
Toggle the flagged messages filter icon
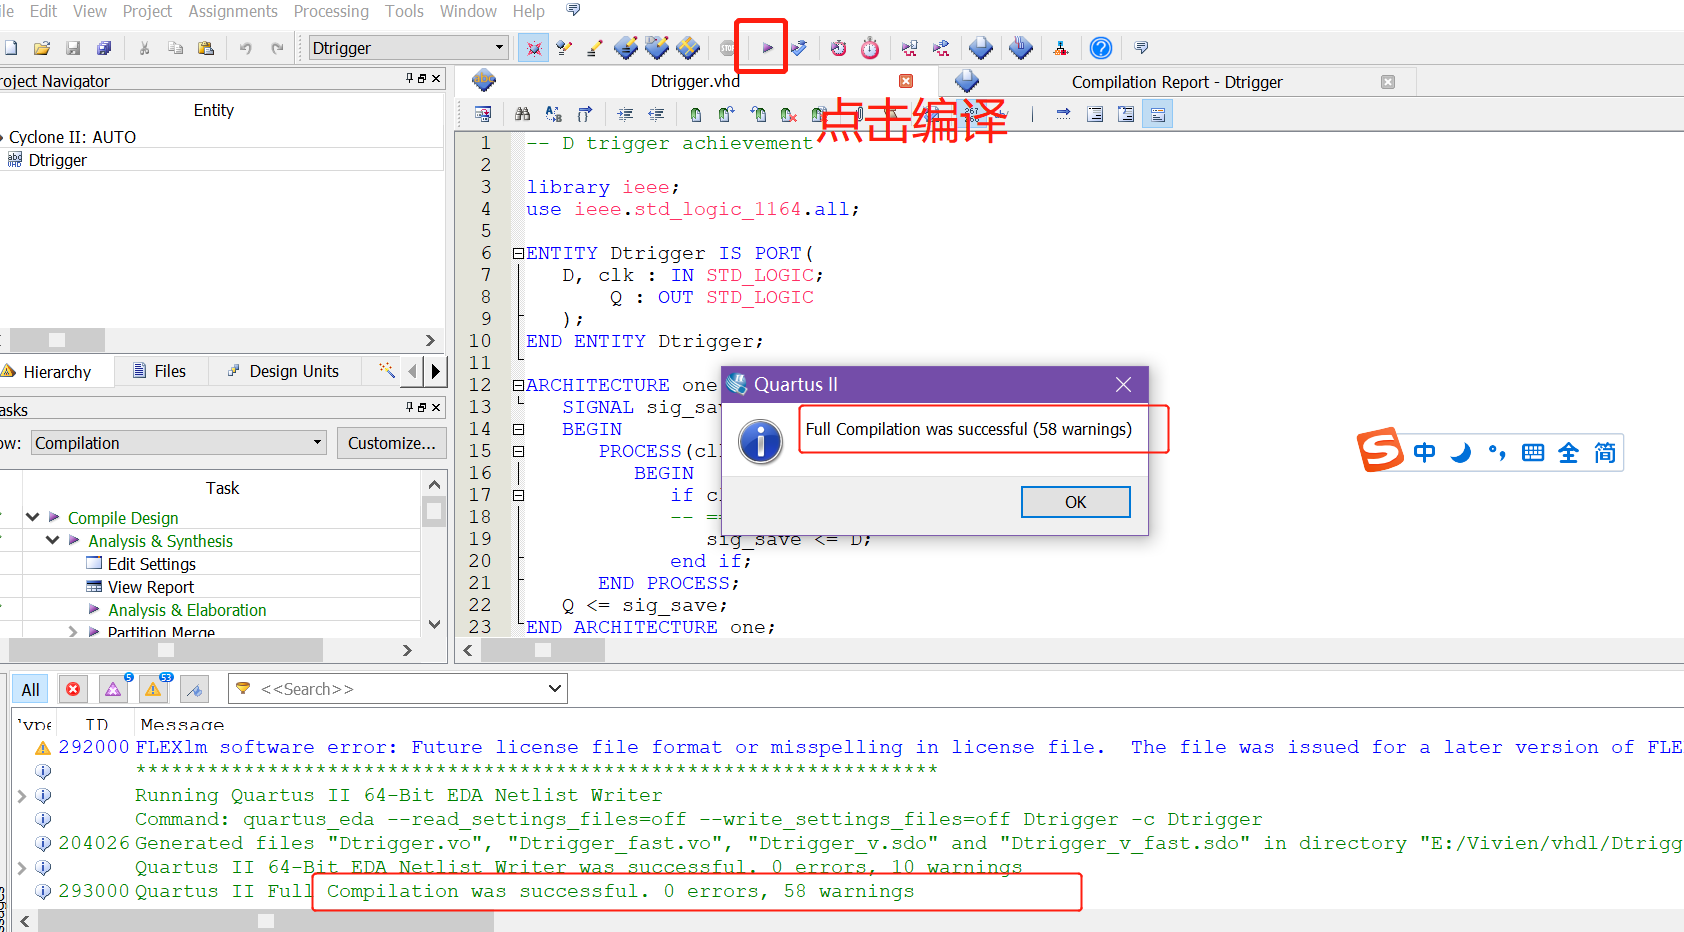pos(195,689)
